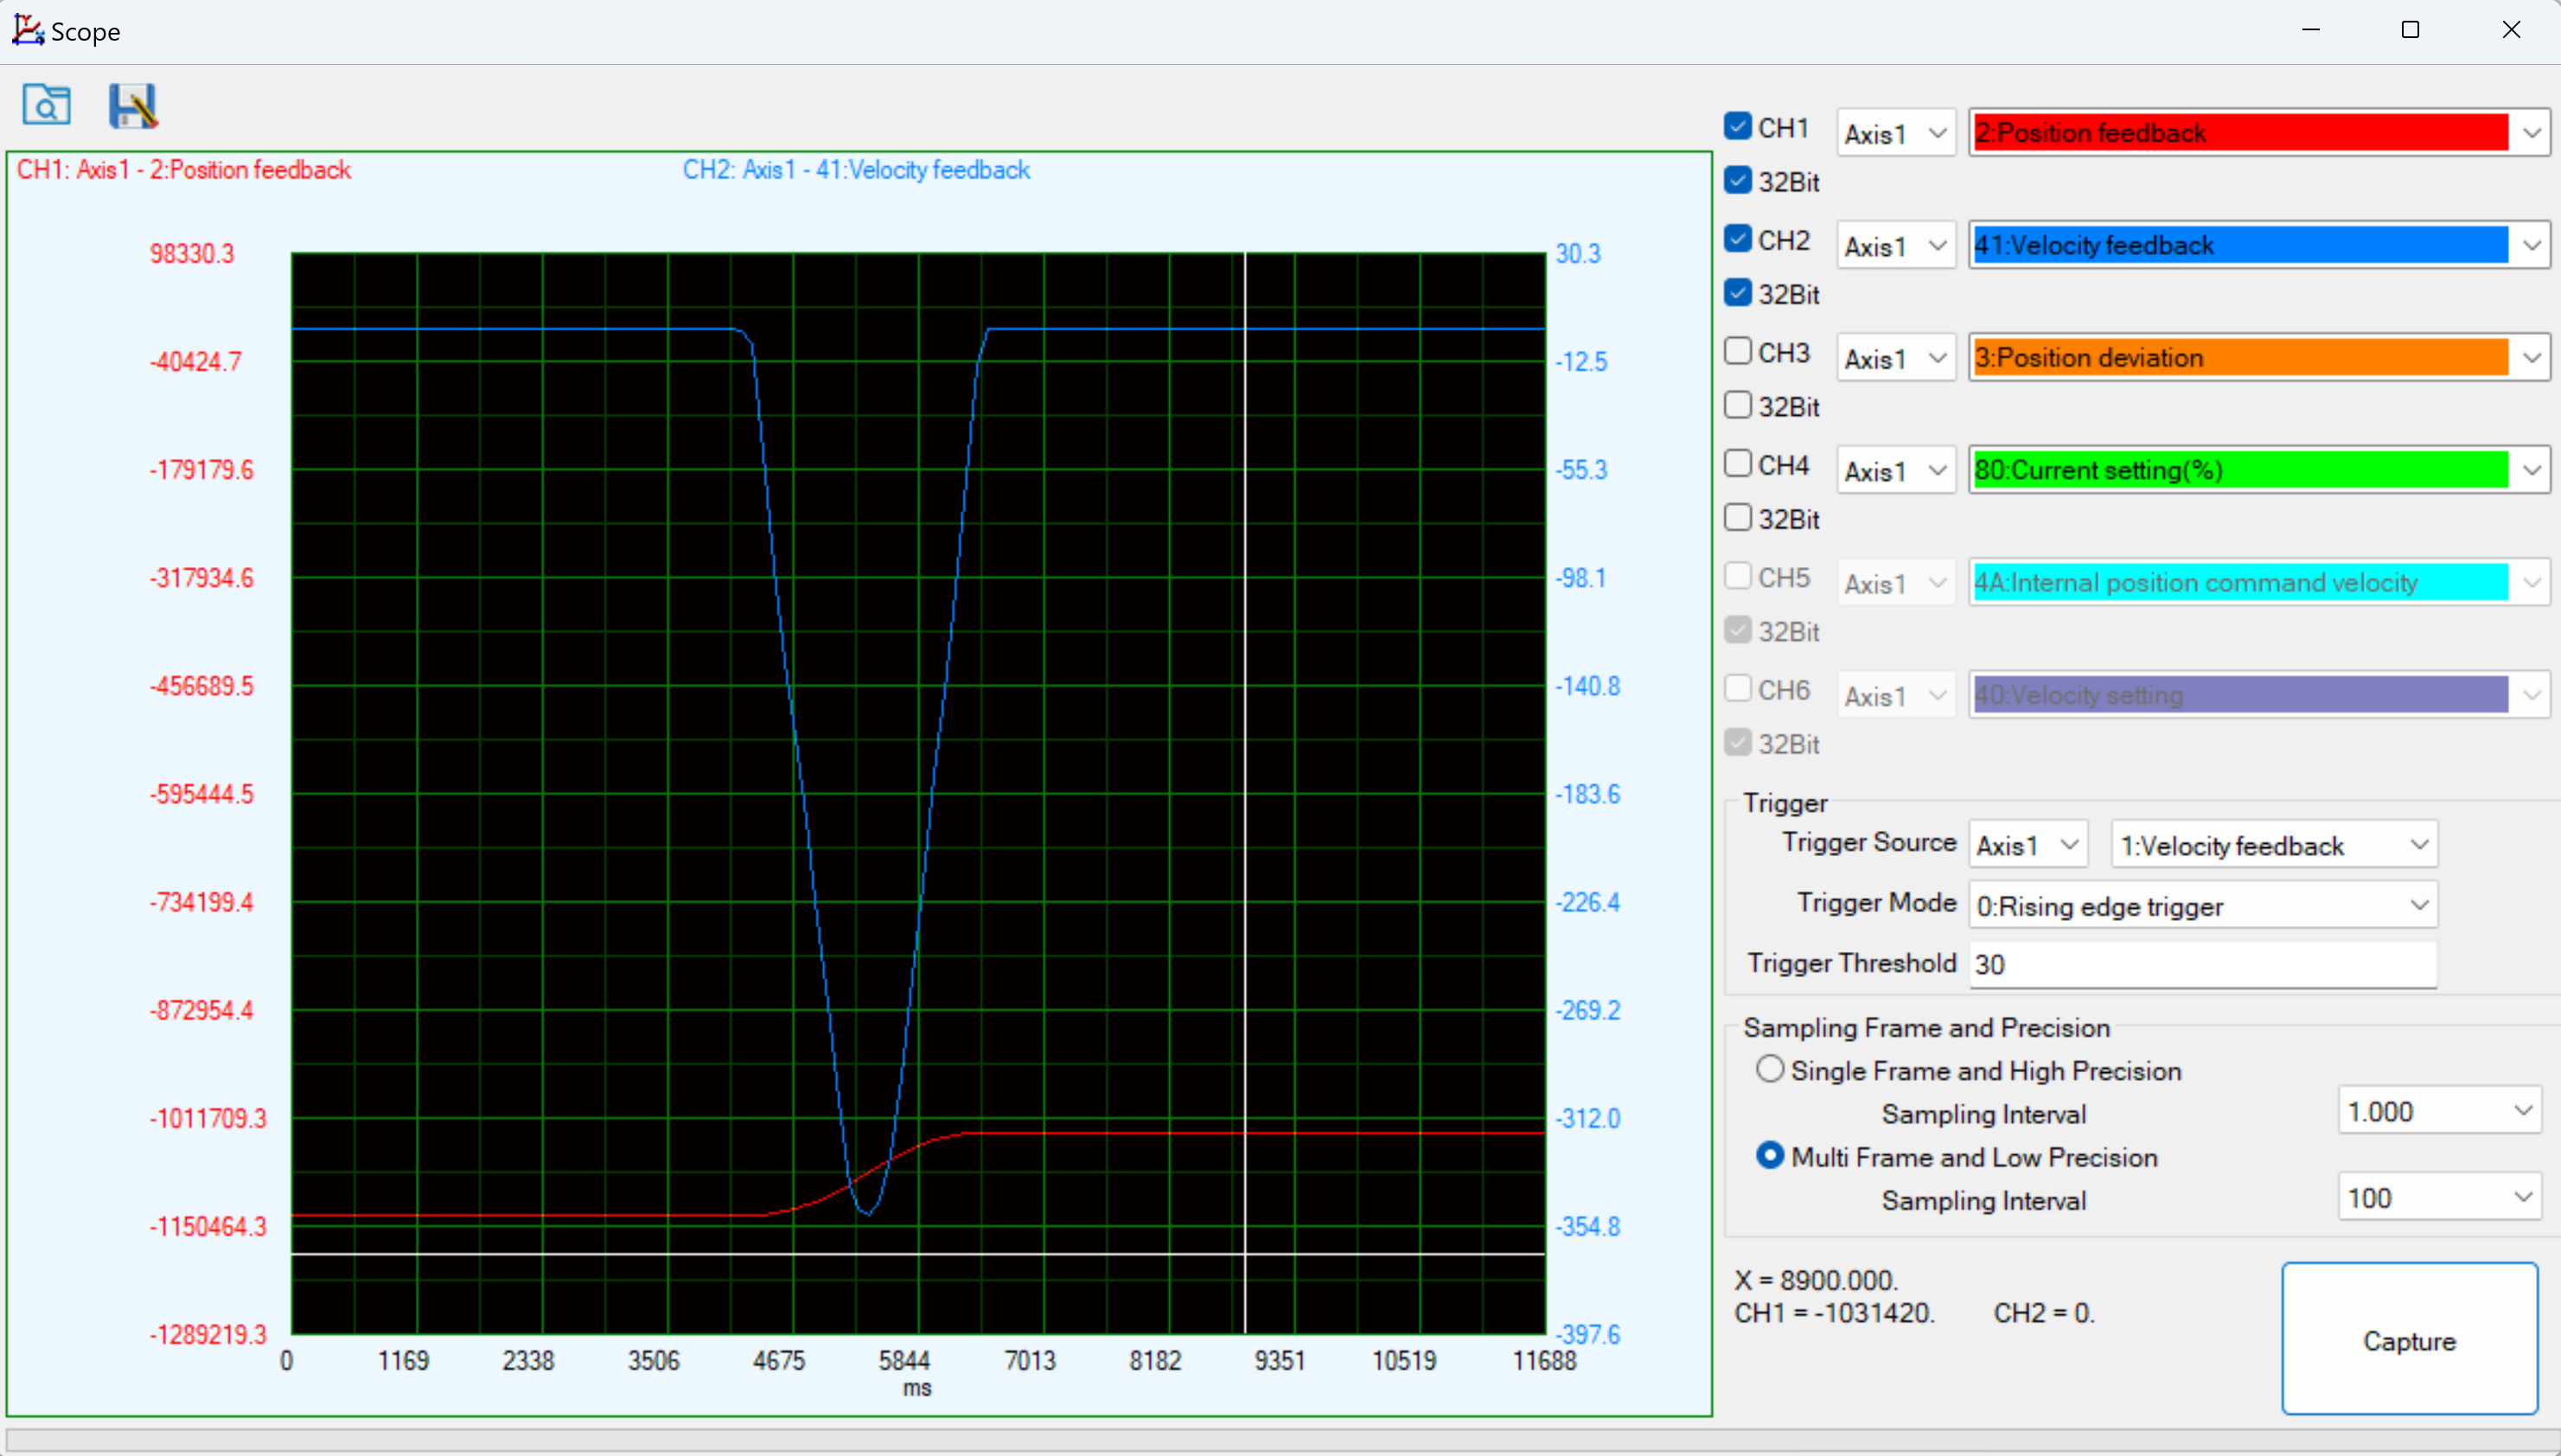Click the open waveform file icon
The image size is (2561, 1456).
[x=46, y=105]
